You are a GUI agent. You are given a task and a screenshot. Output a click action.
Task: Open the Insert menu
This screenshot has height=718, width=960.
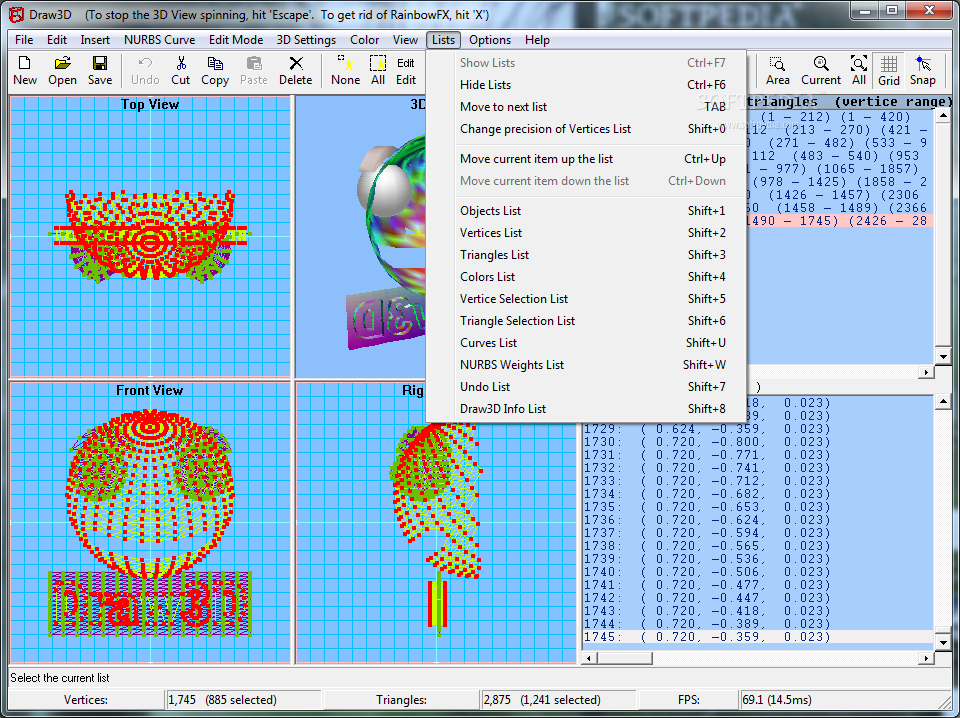[95, 40]
